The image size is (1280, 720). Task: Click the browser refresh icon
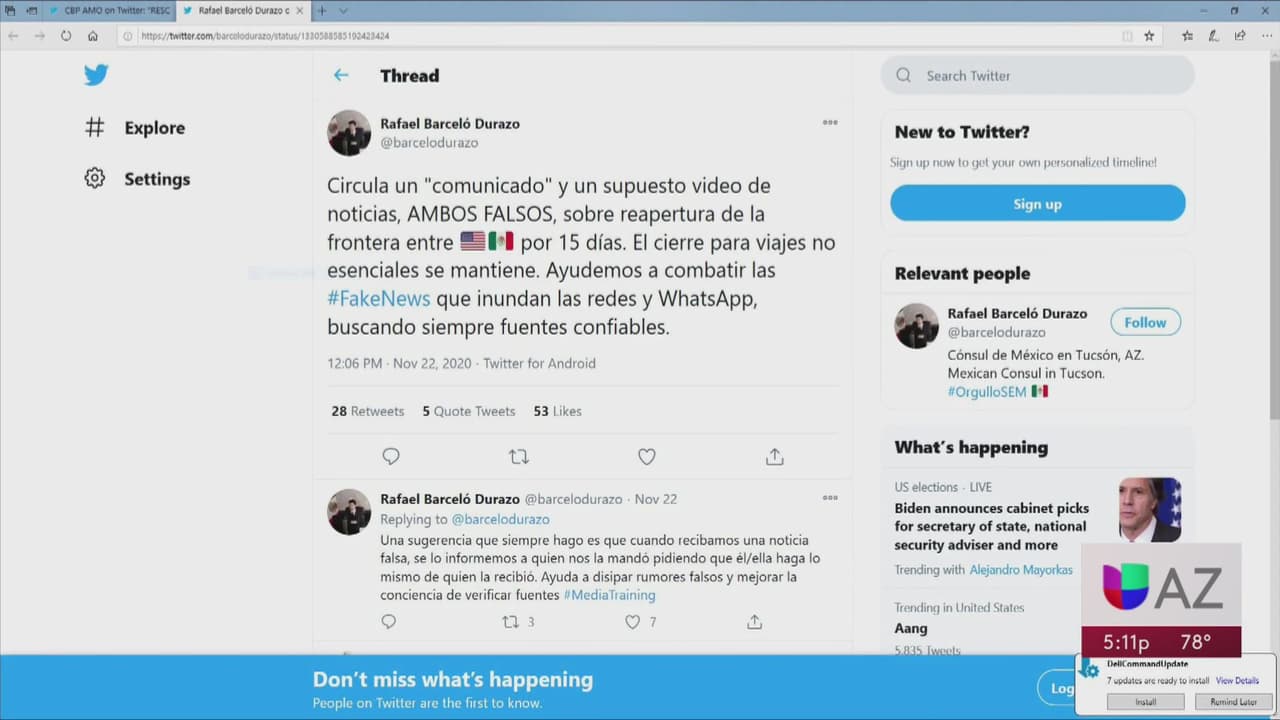[x=66, y=35]
